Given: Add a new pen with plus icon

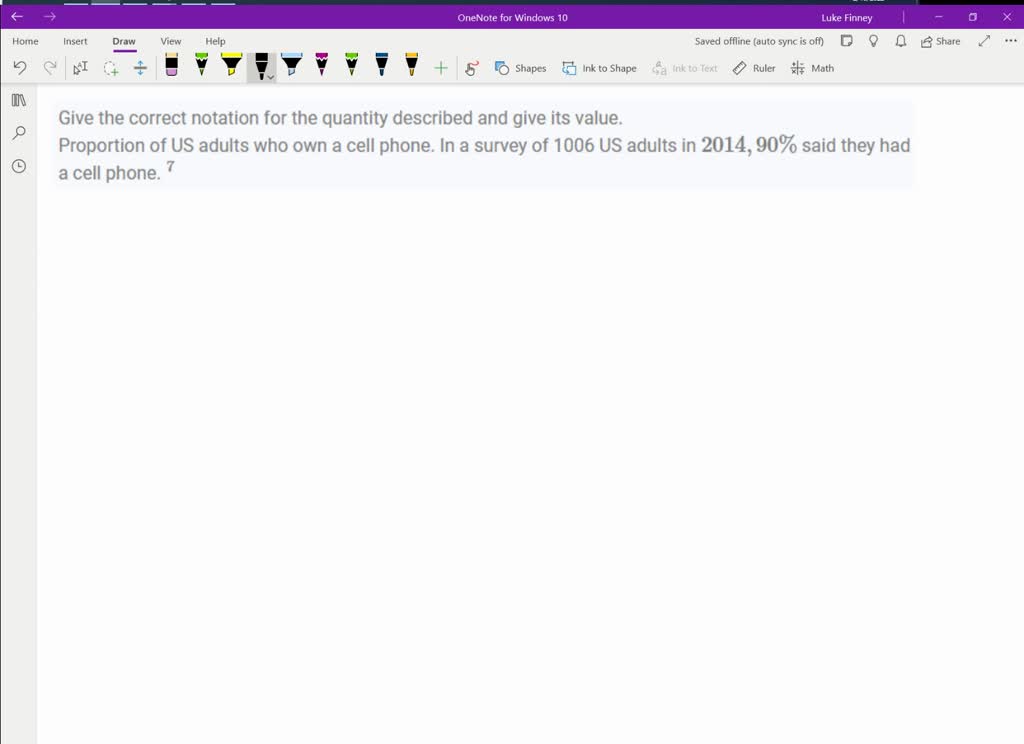Looking at the screenshot, I should 440,68.
